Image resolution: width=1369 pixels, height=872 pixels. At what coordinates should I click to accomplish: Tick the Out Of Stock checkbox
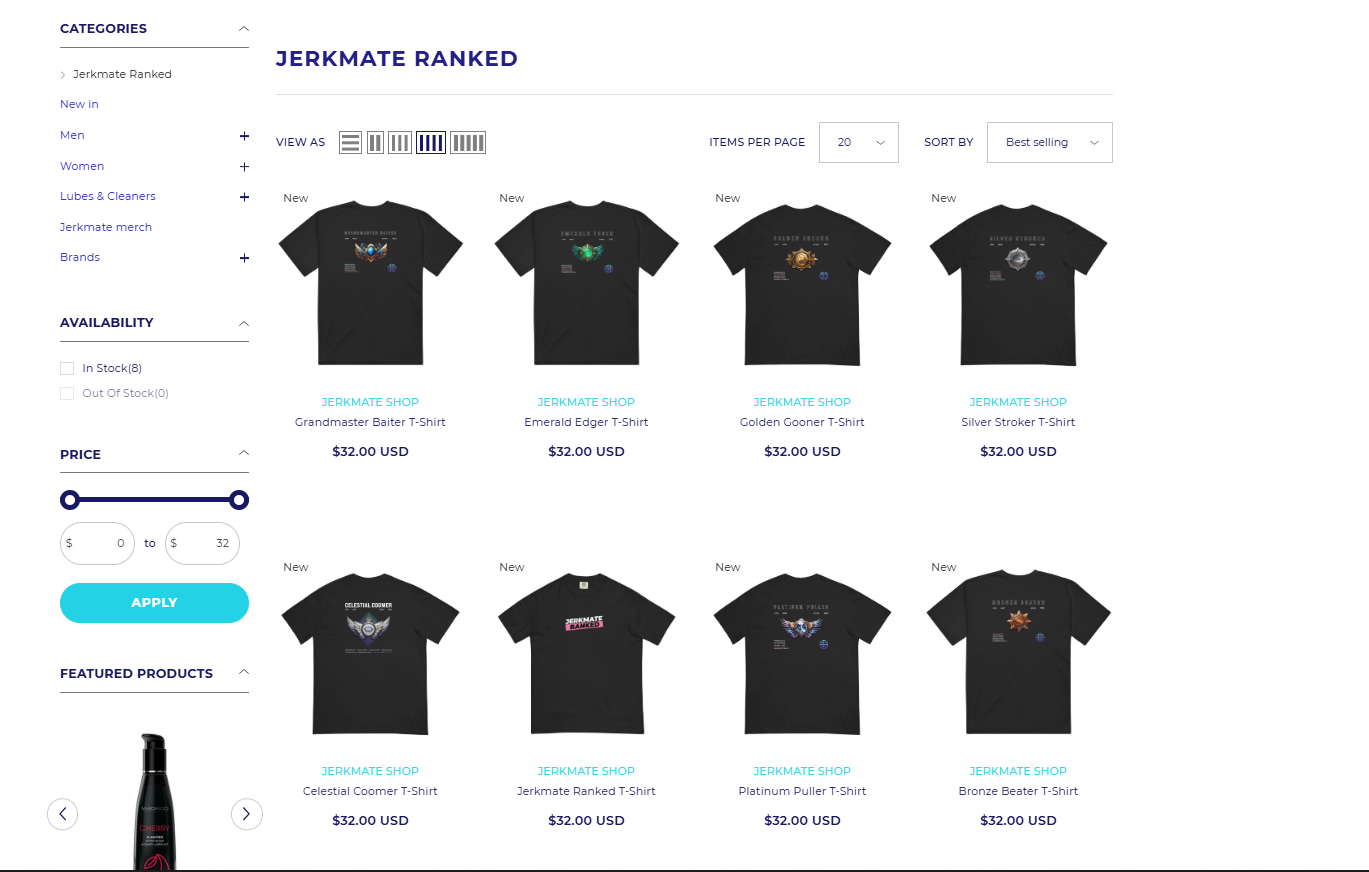tap(67, 393)
